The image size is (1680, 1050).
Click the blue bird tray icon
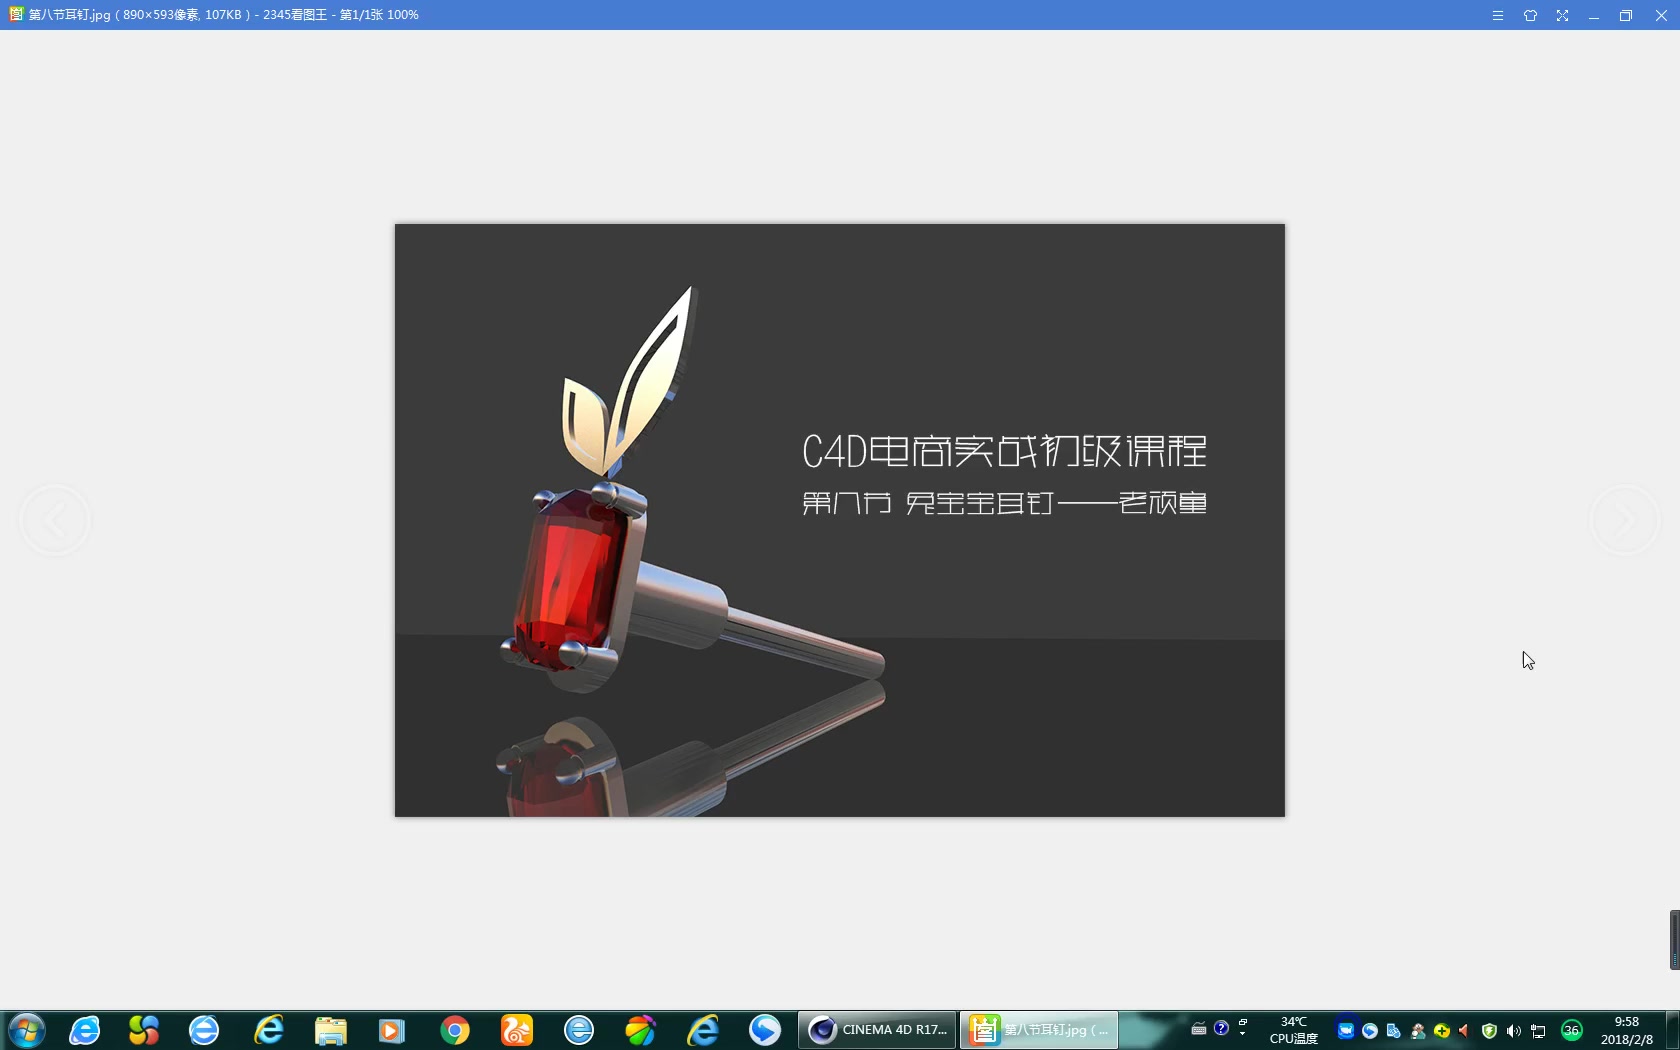[1370, 1031]
